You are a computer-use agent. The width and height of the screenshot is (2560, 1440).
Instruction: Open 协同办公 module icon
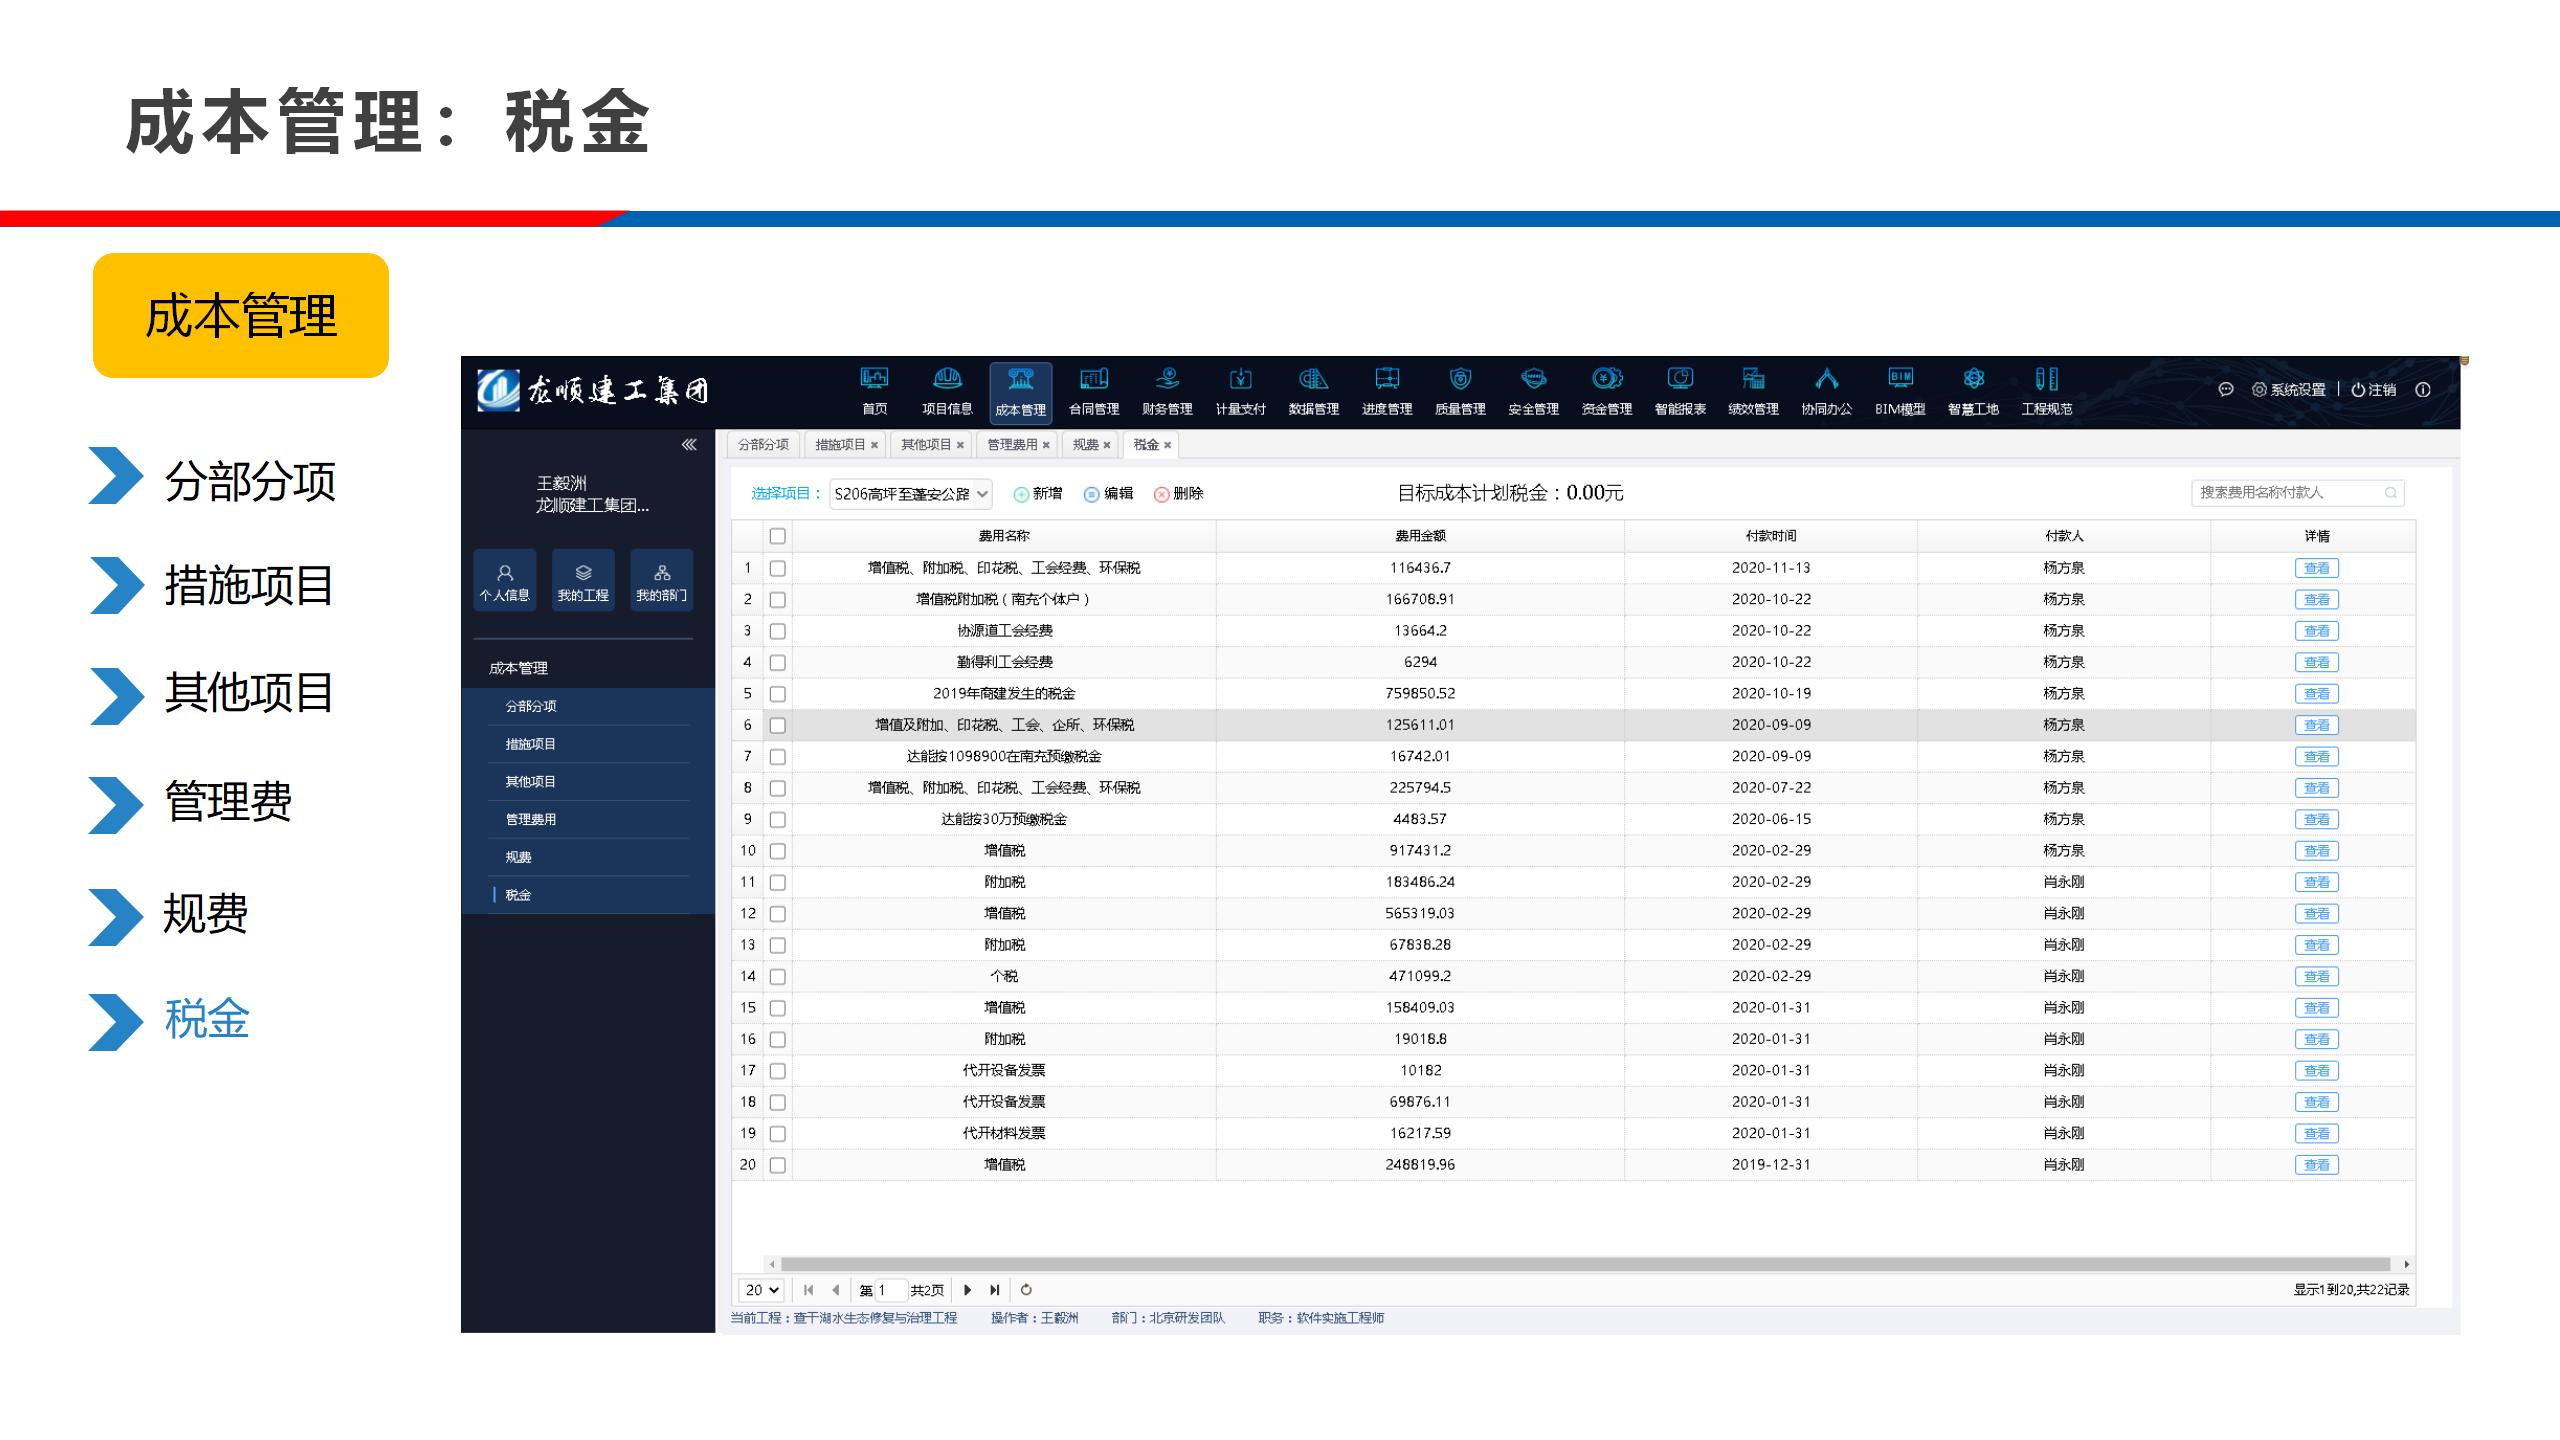(x=1826, y=391)
